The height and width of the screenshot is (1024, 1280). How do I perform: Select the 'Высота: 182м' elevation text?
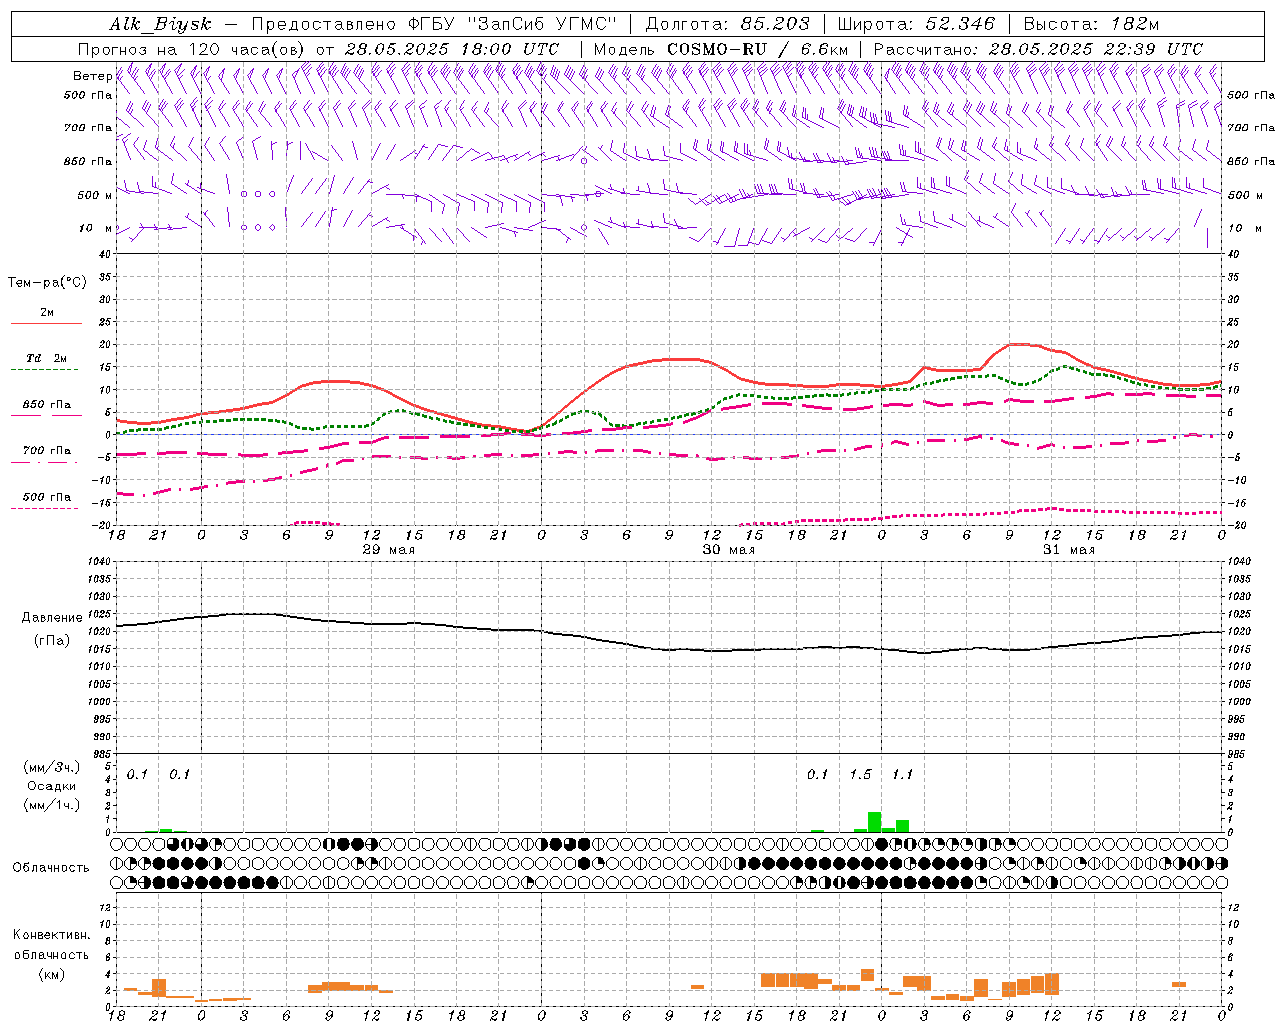tap(1092, 24)
